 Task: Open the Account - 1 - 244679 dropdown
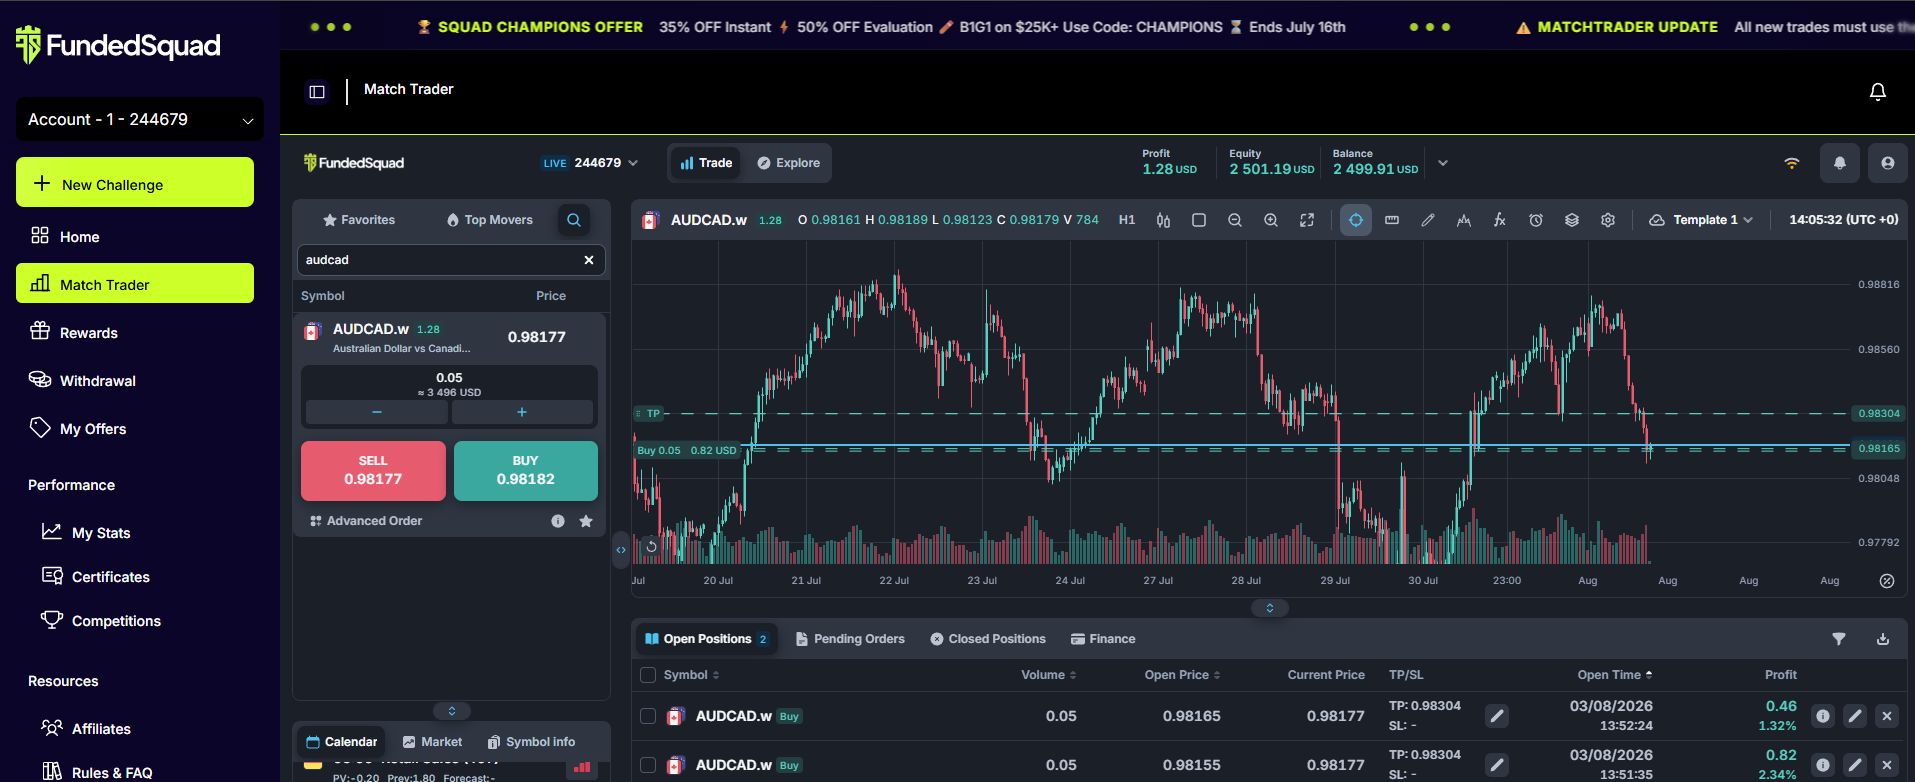(x=140, y=120)
